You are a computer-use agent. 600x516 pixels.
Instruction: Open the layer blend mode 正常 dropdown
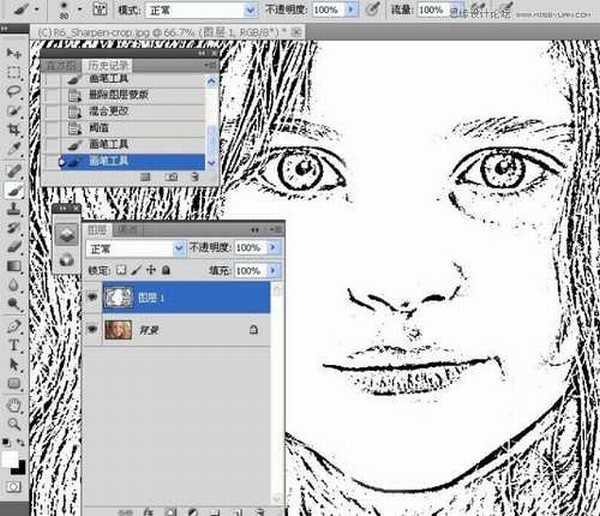[x=130, y=247]
